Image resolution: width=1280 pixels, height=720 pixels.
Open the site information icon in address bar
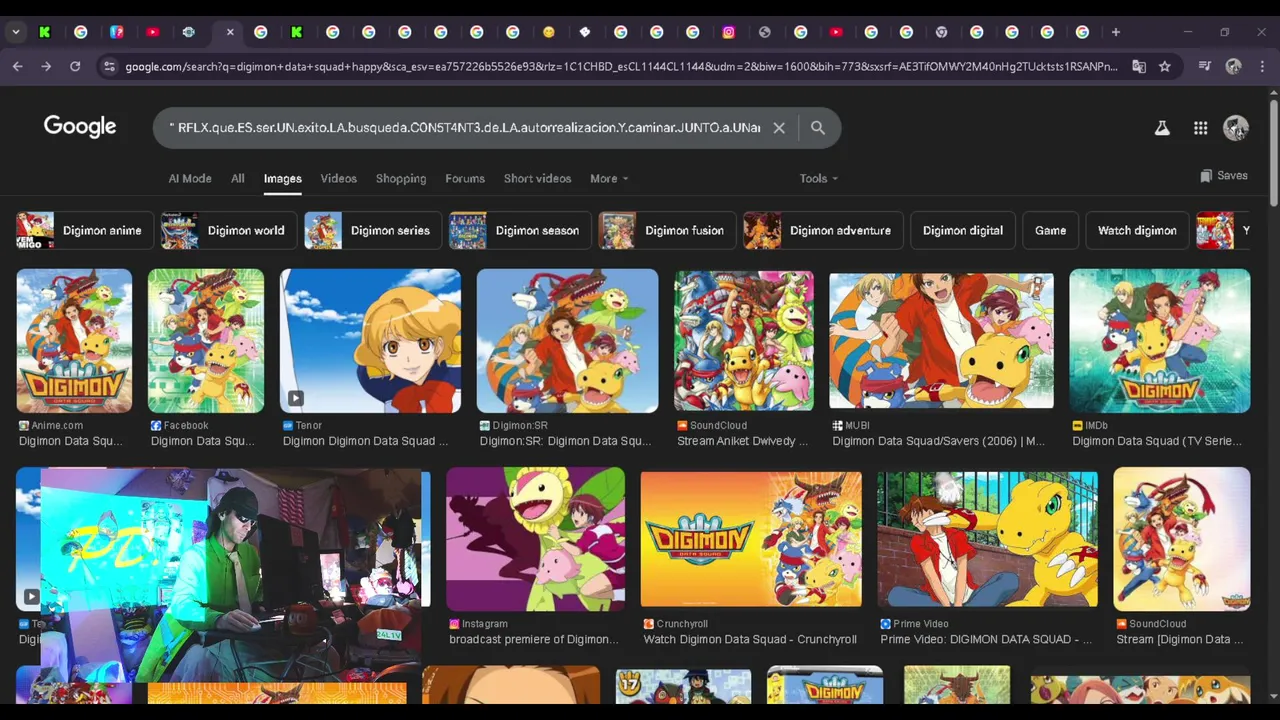point(109,67)
